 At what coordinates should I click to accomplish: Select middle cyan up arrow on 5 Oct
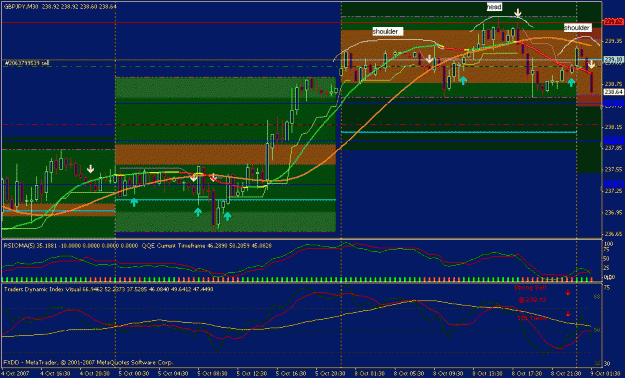(198, 212)
